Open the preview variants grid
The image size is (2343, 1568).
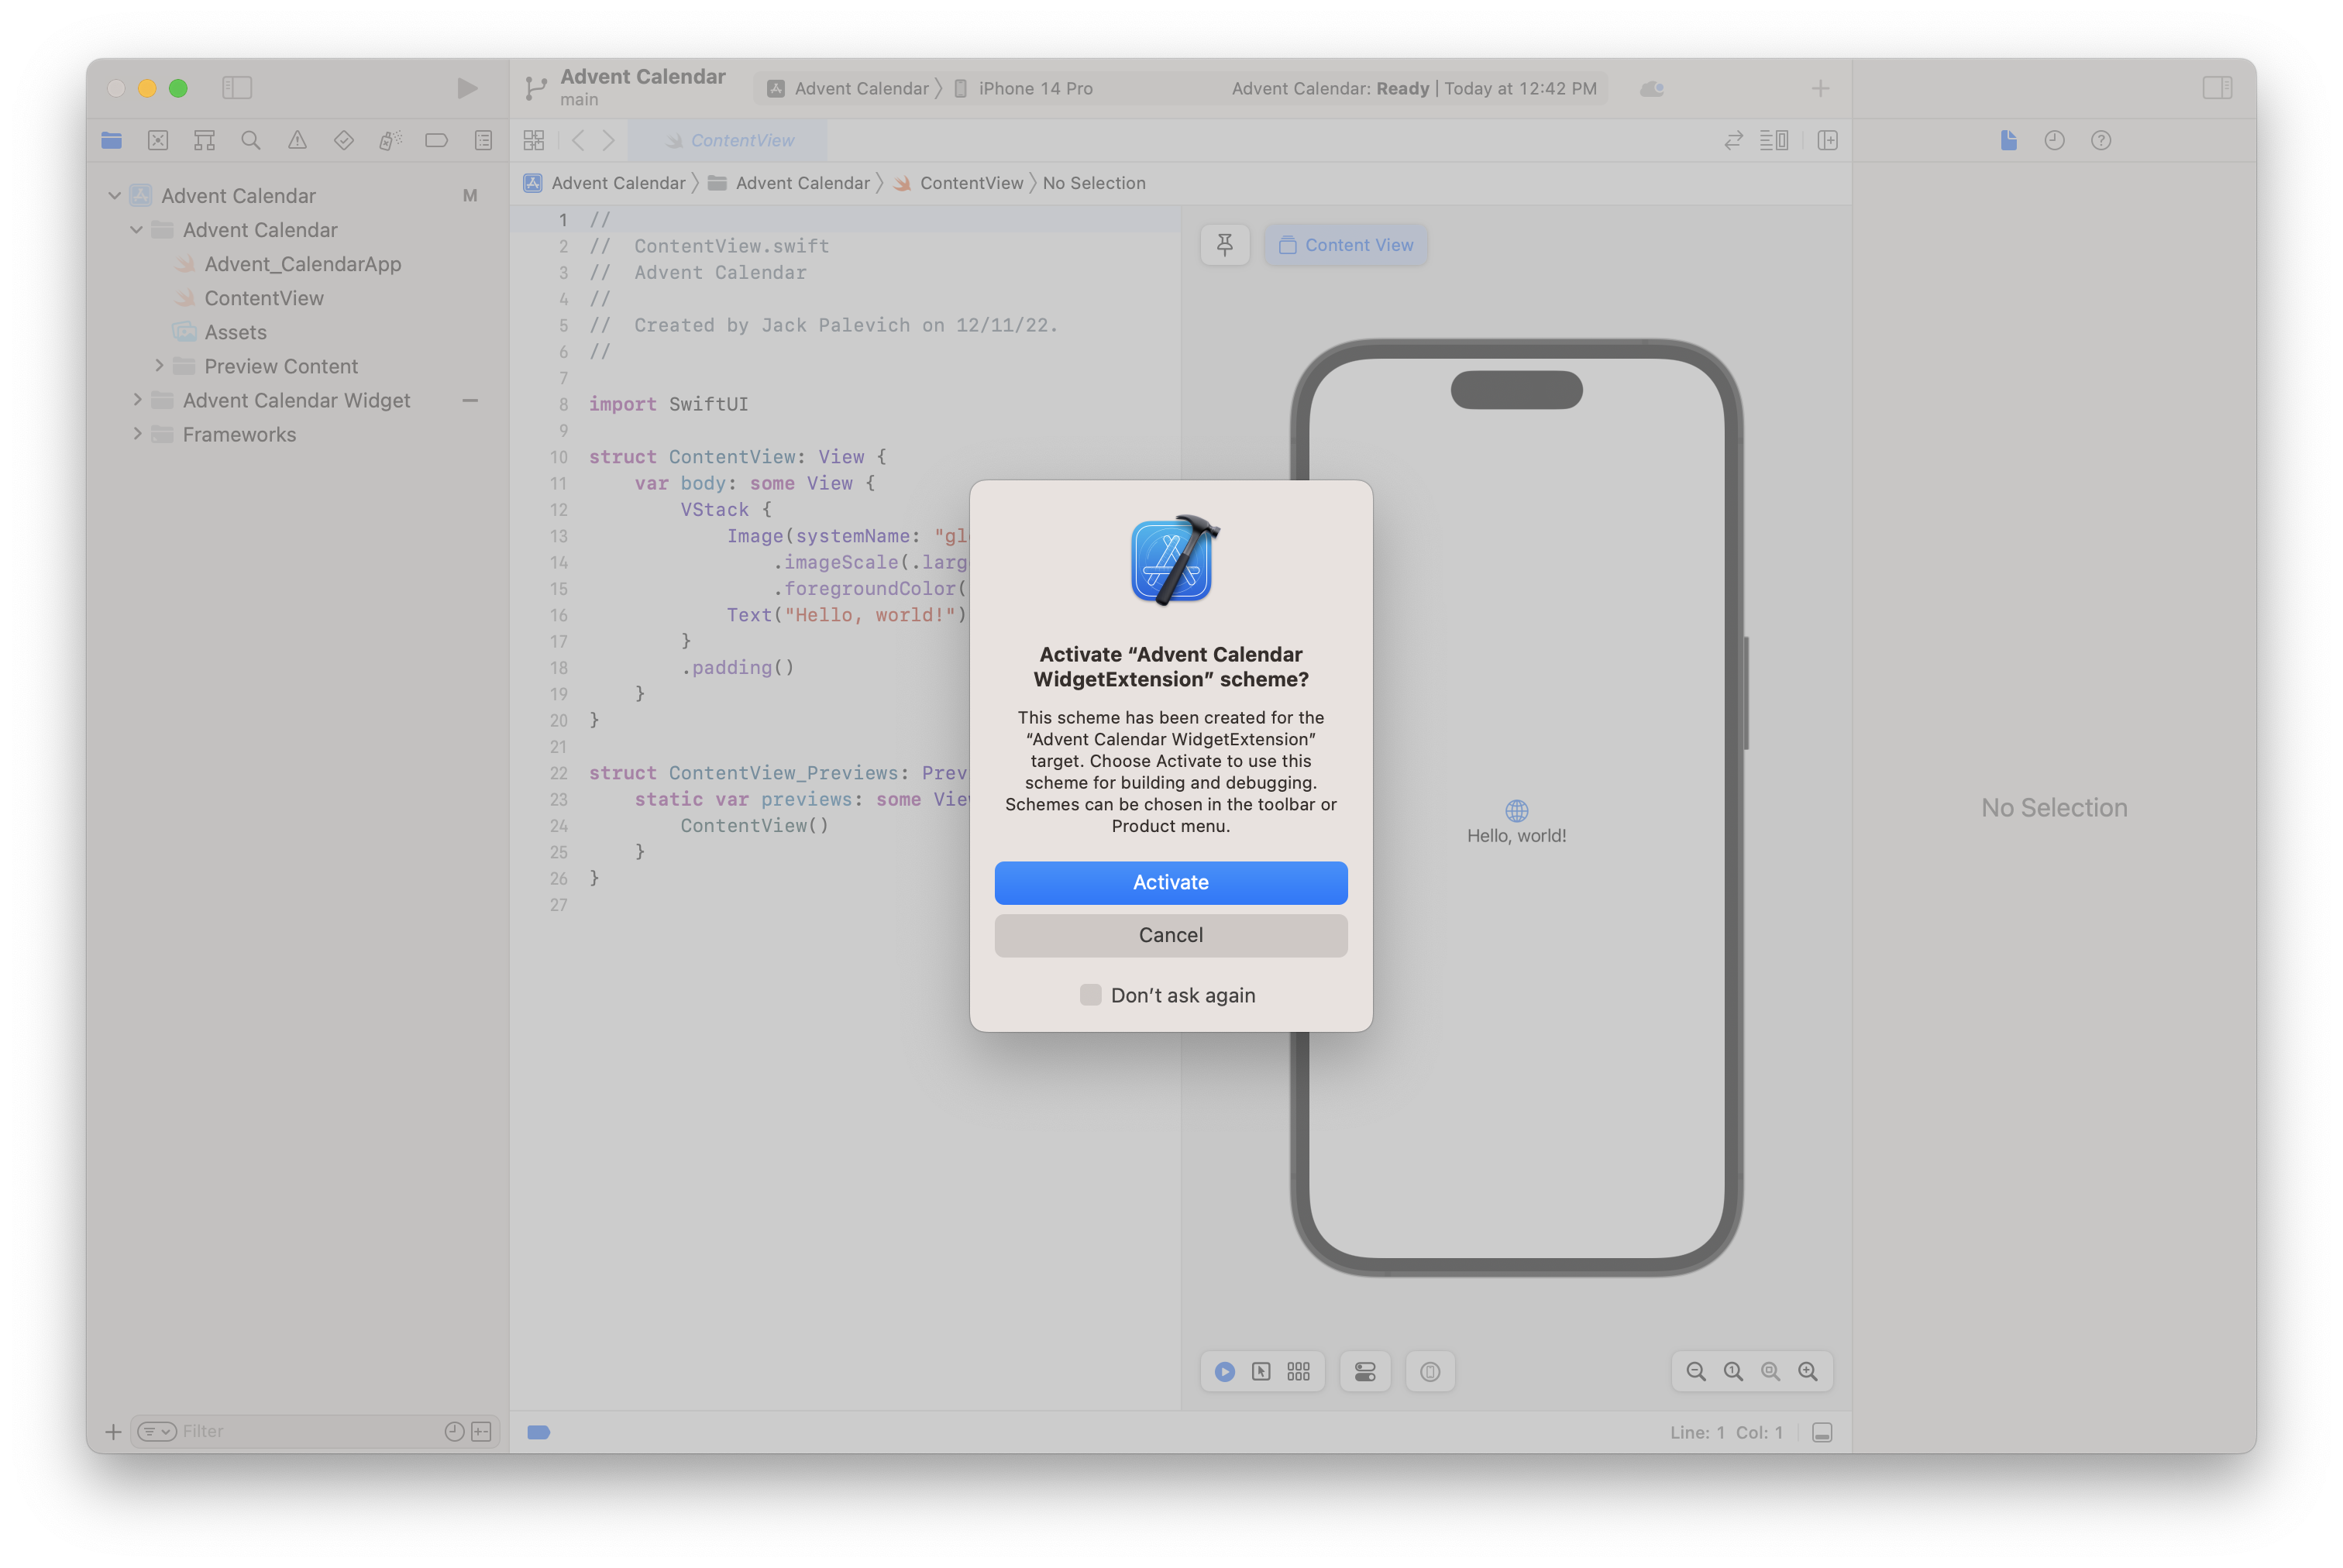click(1299, 1372)
